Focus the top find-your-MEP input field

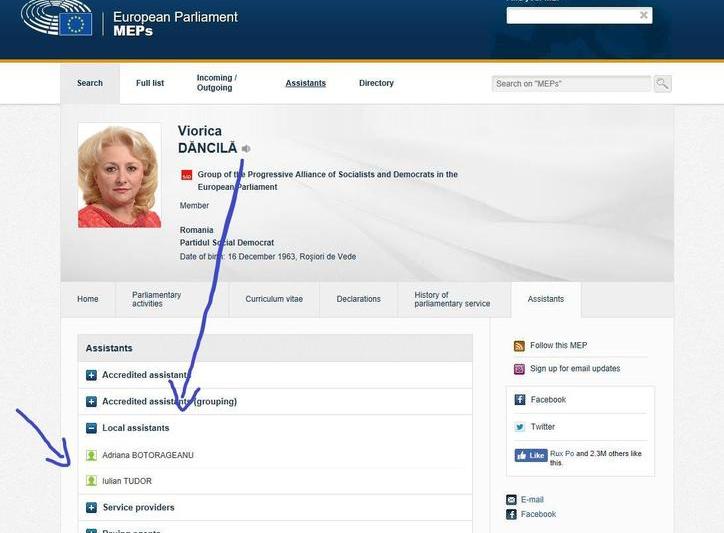click(579, 15)
